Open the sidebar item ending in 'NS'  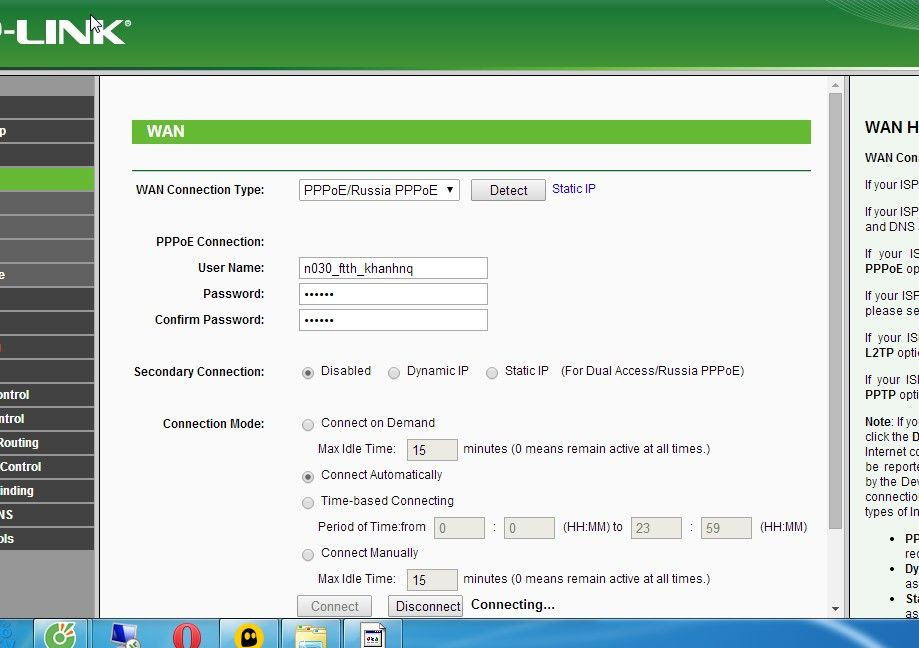(47, 515)
